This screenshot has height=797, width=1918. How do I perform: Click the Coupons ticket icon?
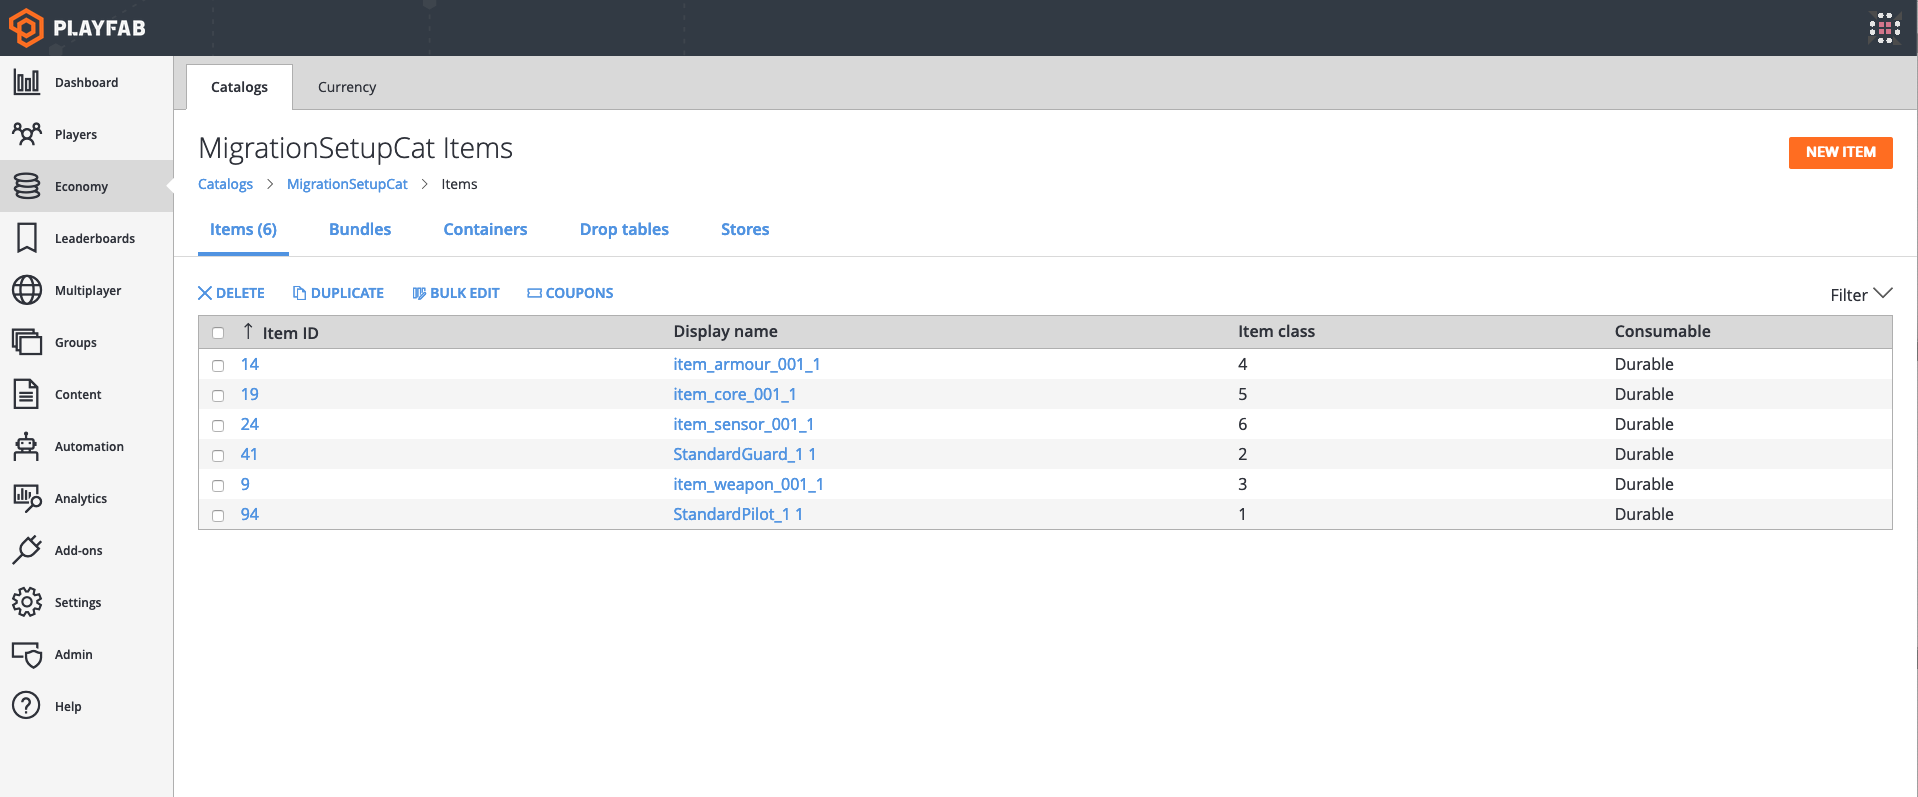click(534, 293)
